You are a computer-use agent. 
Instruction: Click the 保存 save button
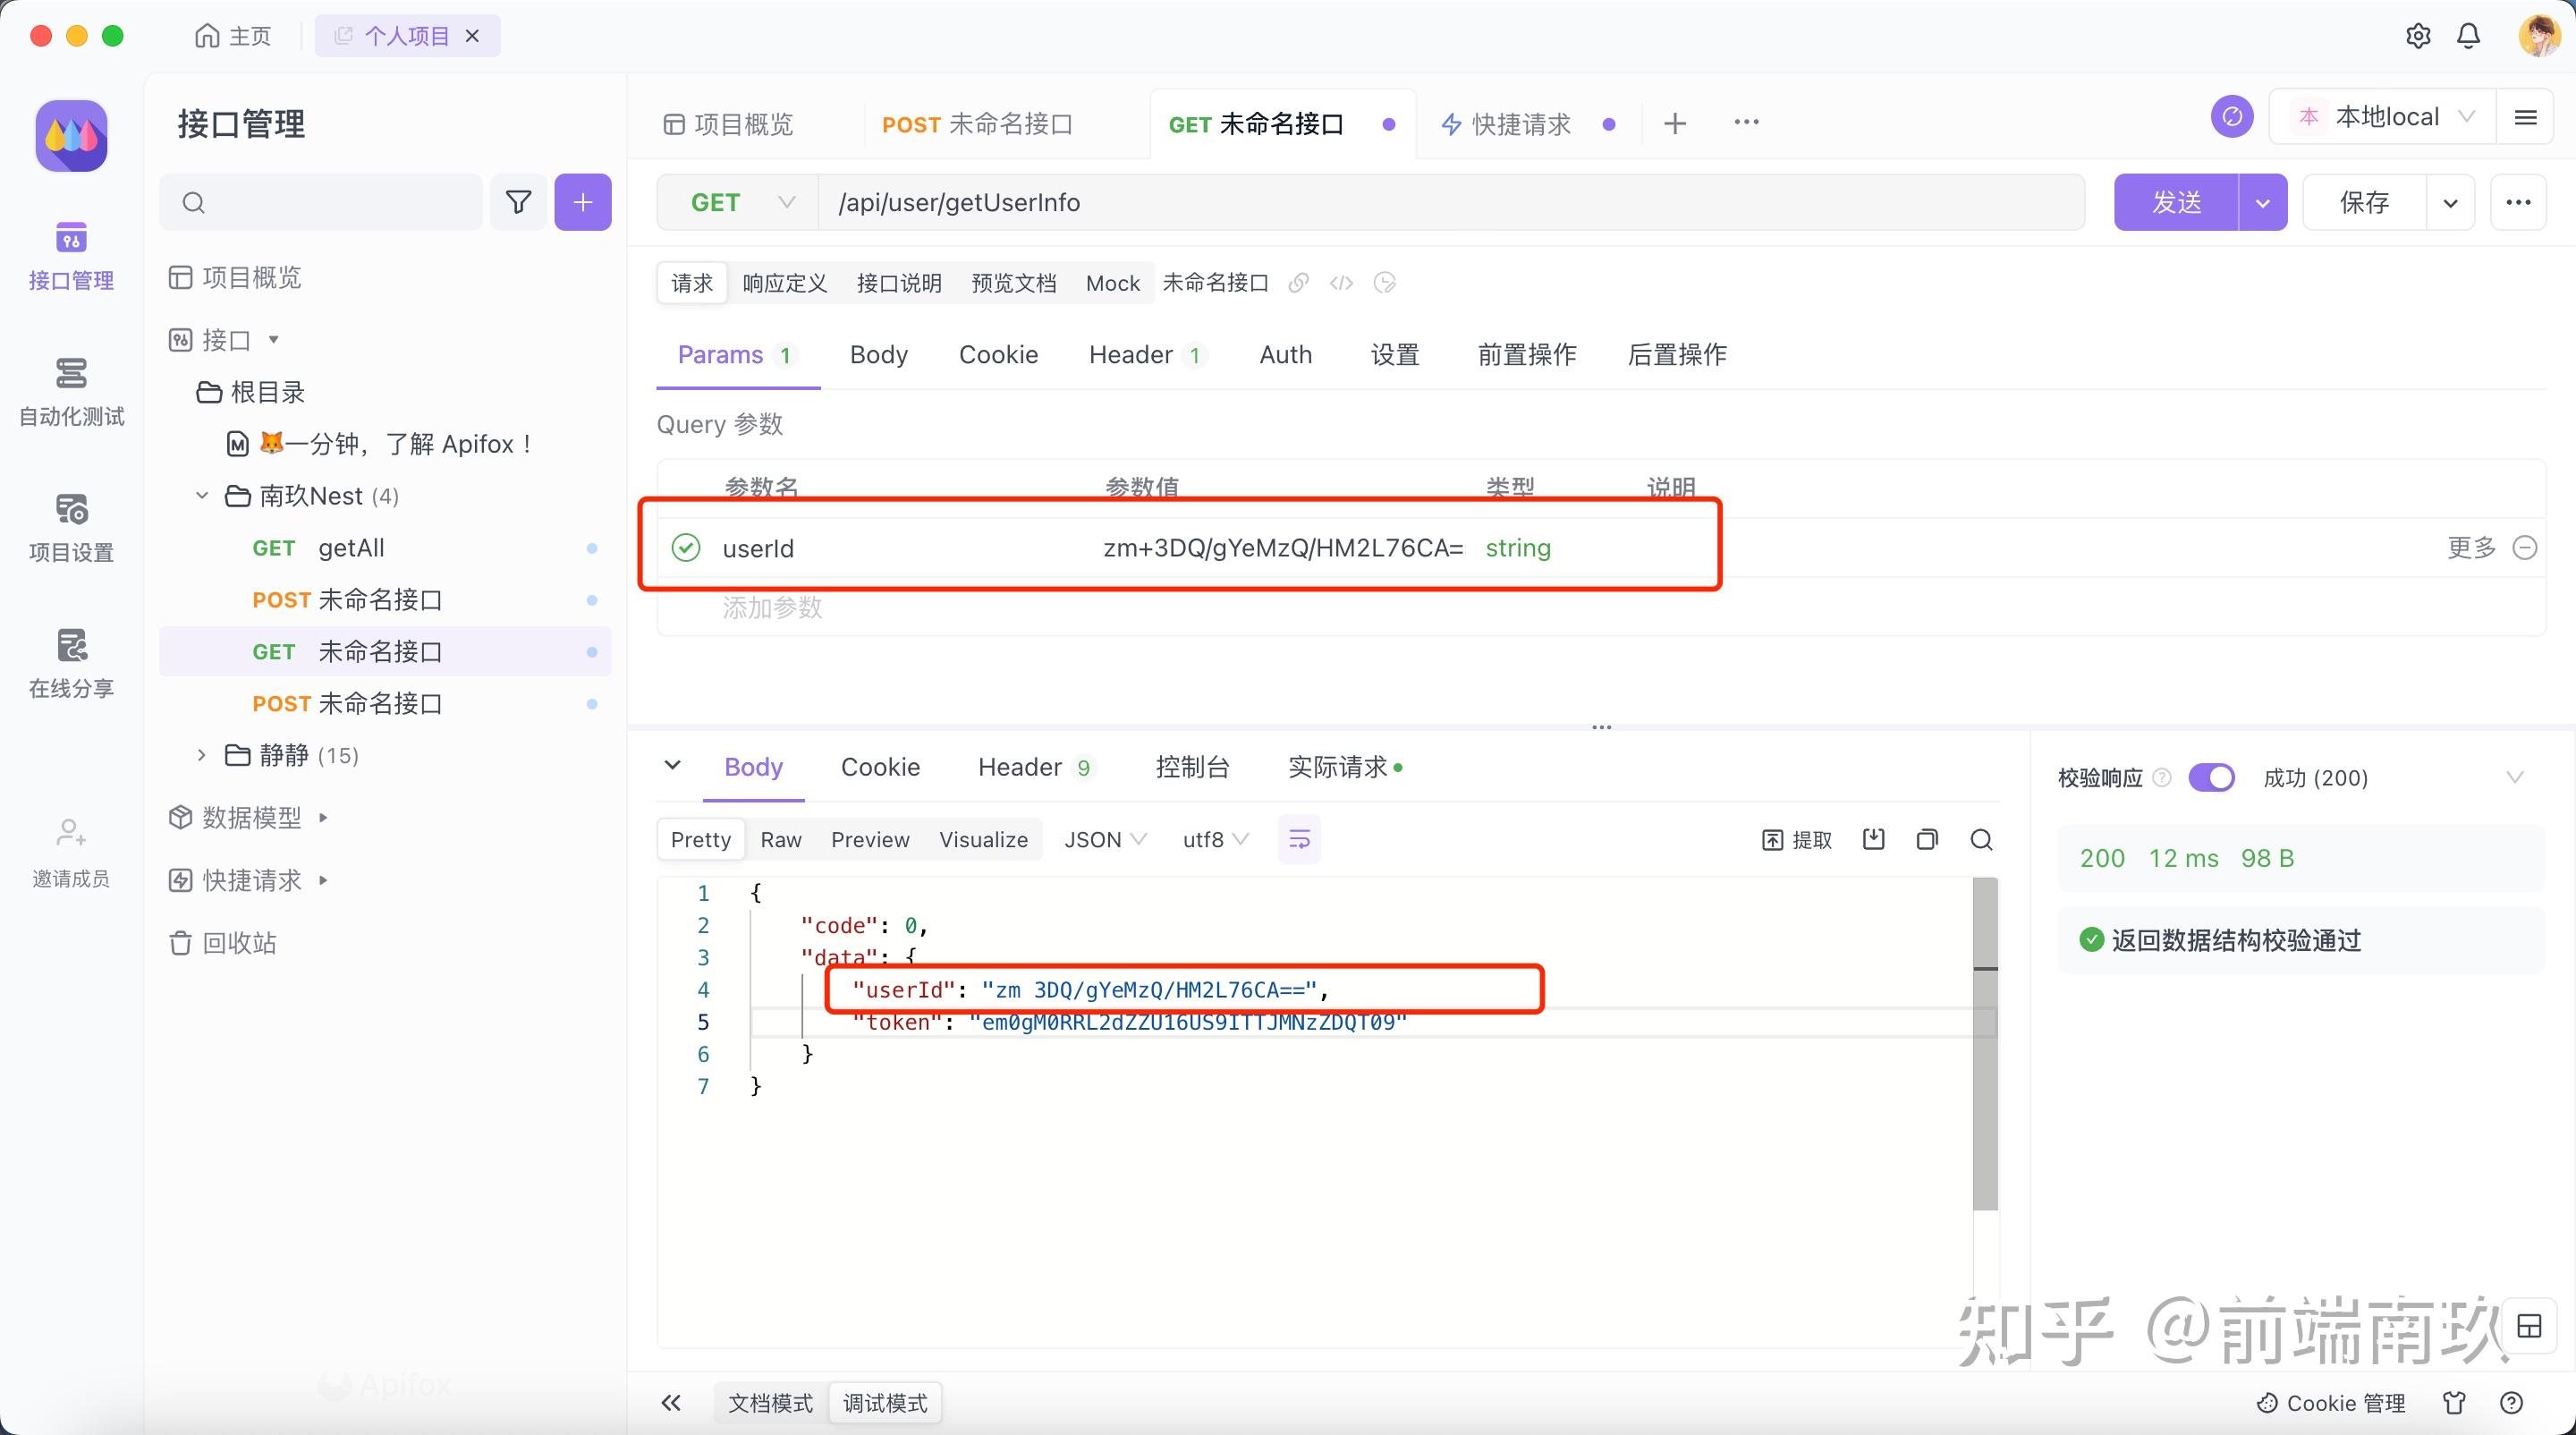click(x=2365, y=202)
